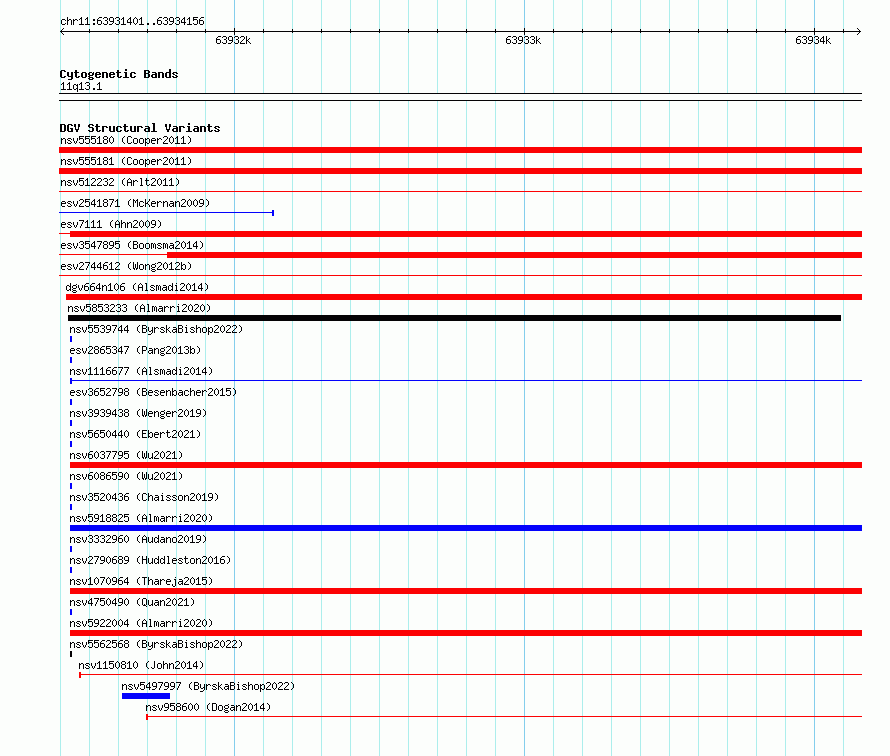Image resolution: width=890 pixels, height=756 pixels.
Task: Click the 63932k ruler tick label
Action: 233,40
